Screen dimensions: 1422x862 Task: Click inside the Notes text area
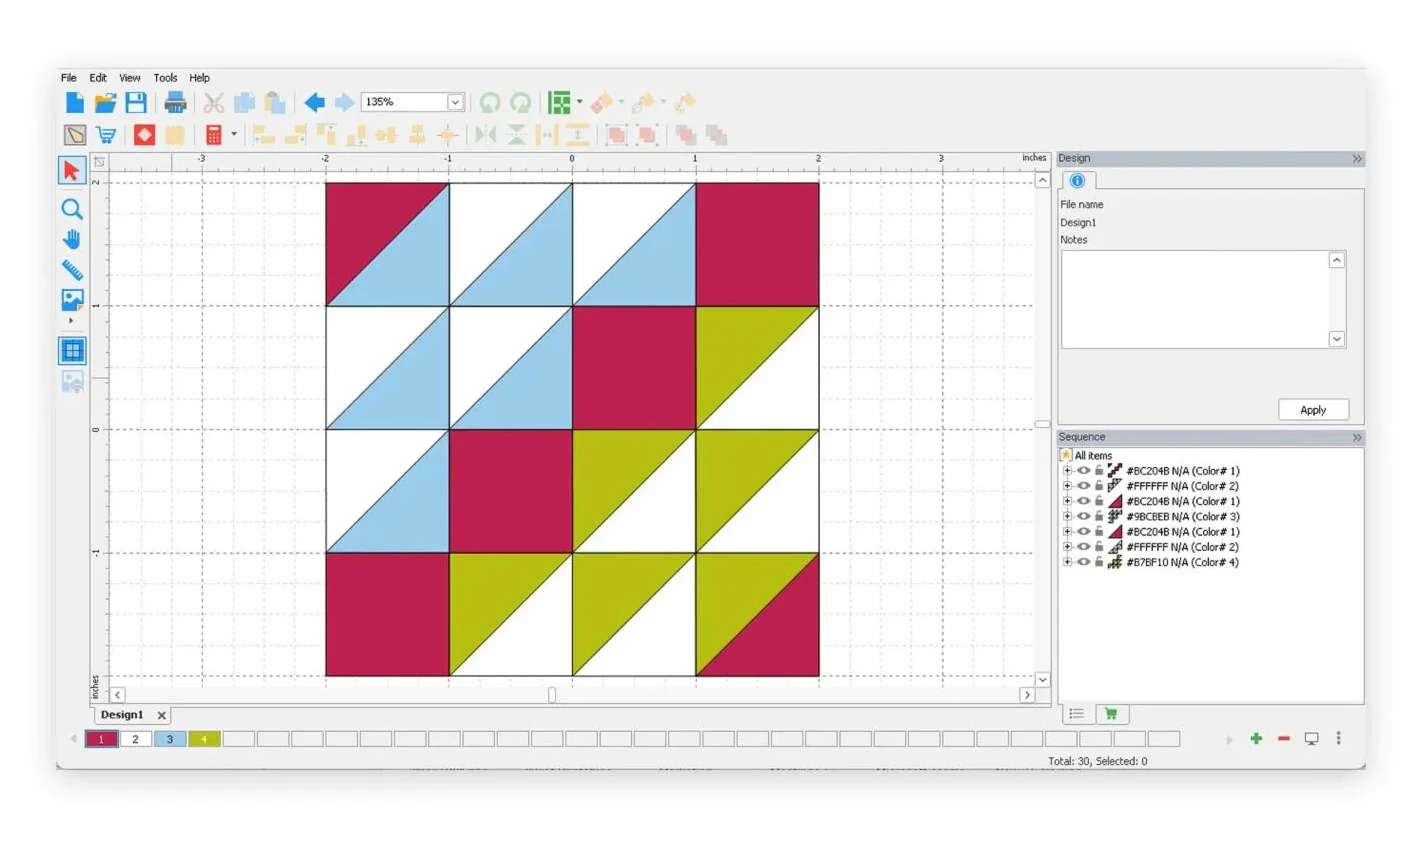(1195, 300)
